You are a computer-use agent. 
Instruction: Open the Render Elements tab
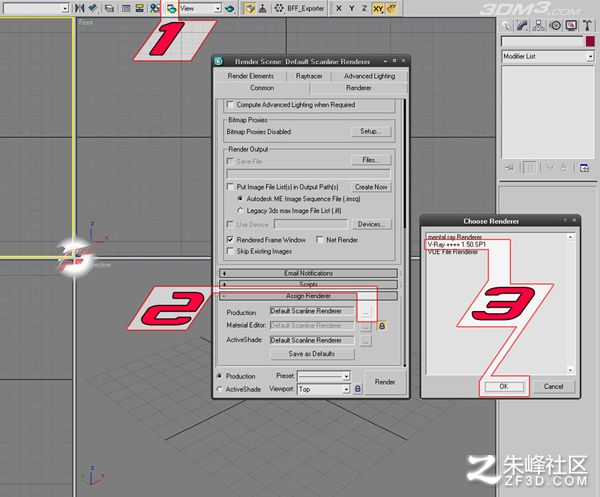251,76
